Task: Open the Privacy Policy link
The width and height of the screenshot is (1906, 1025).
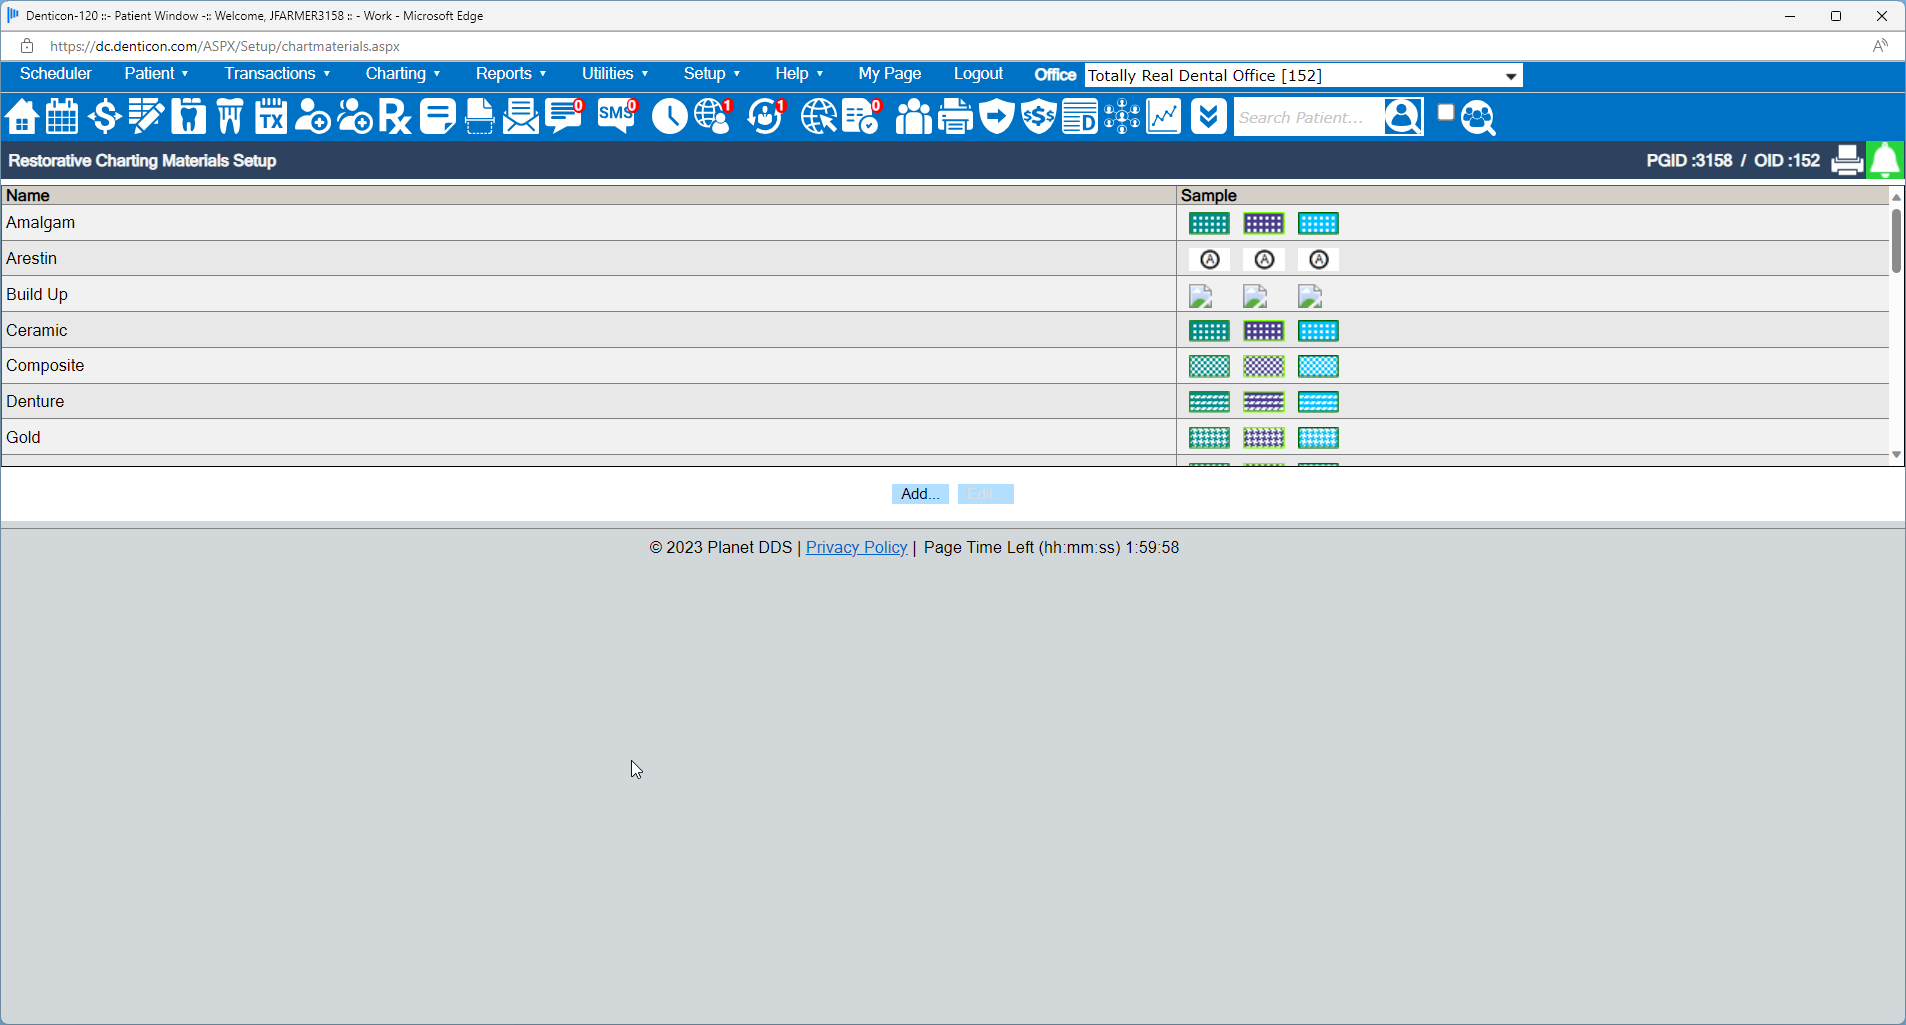Action: [856, 547]
